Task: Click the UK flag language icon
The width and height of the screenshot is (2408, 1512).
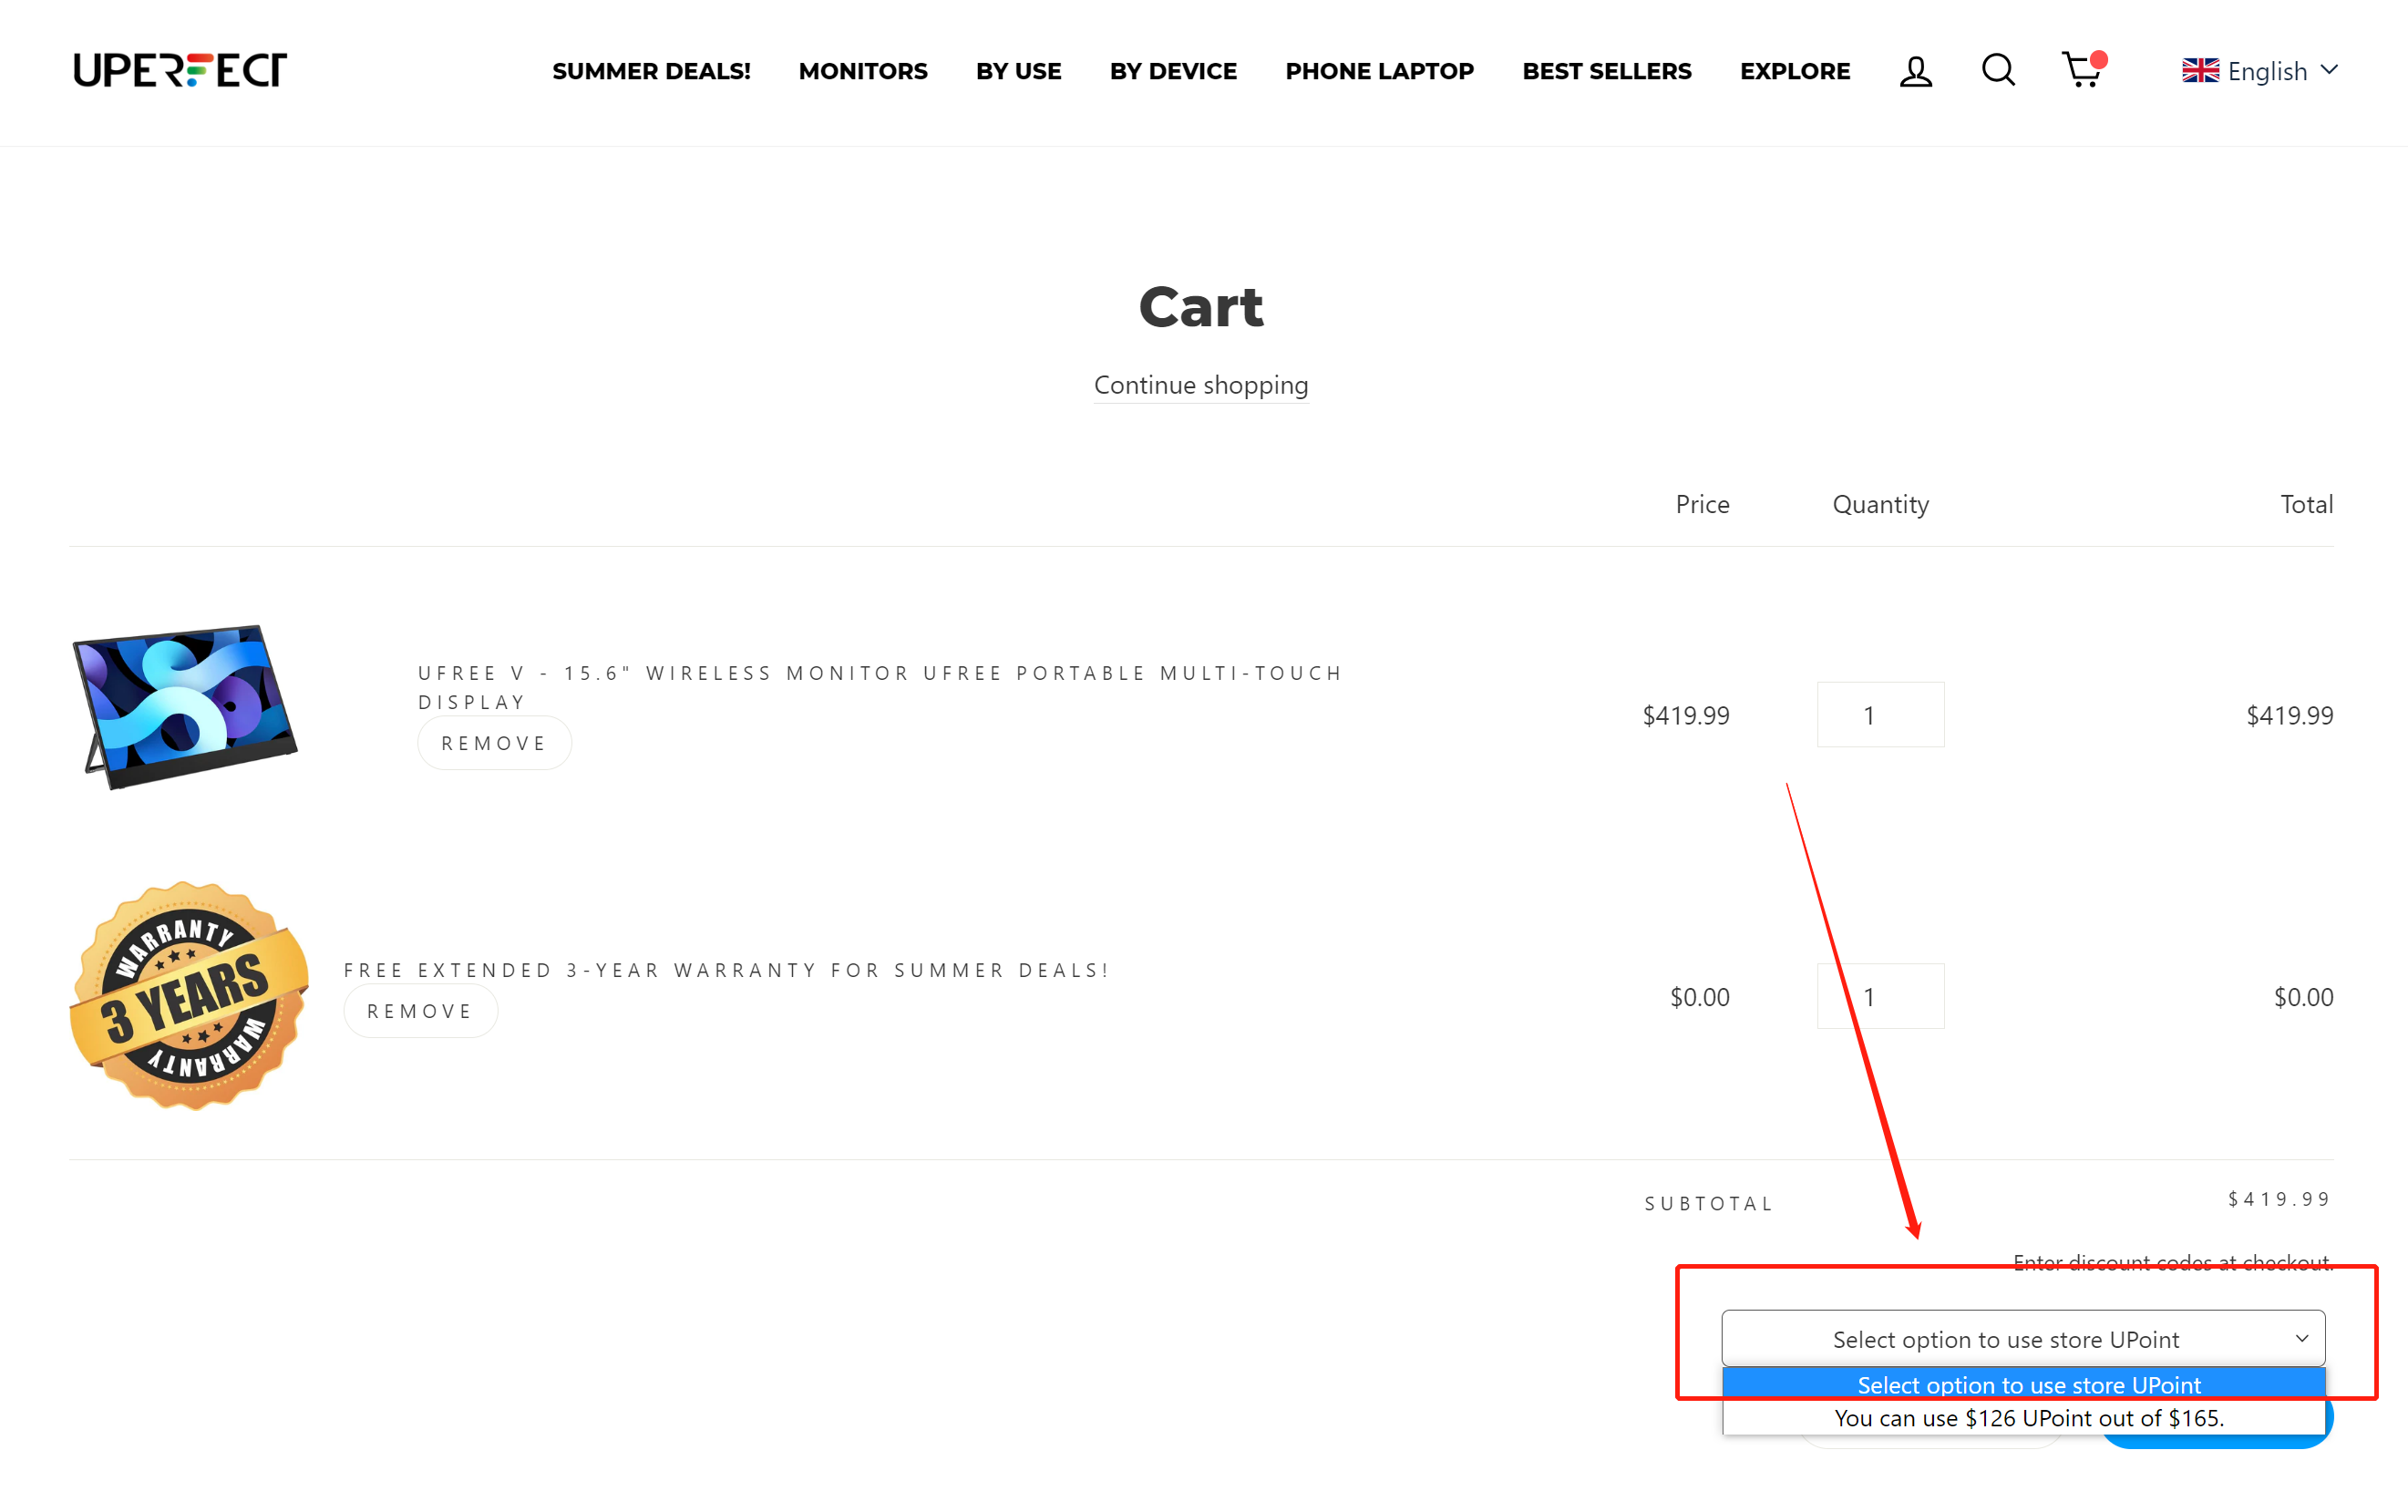Action: coord(2200,70)
